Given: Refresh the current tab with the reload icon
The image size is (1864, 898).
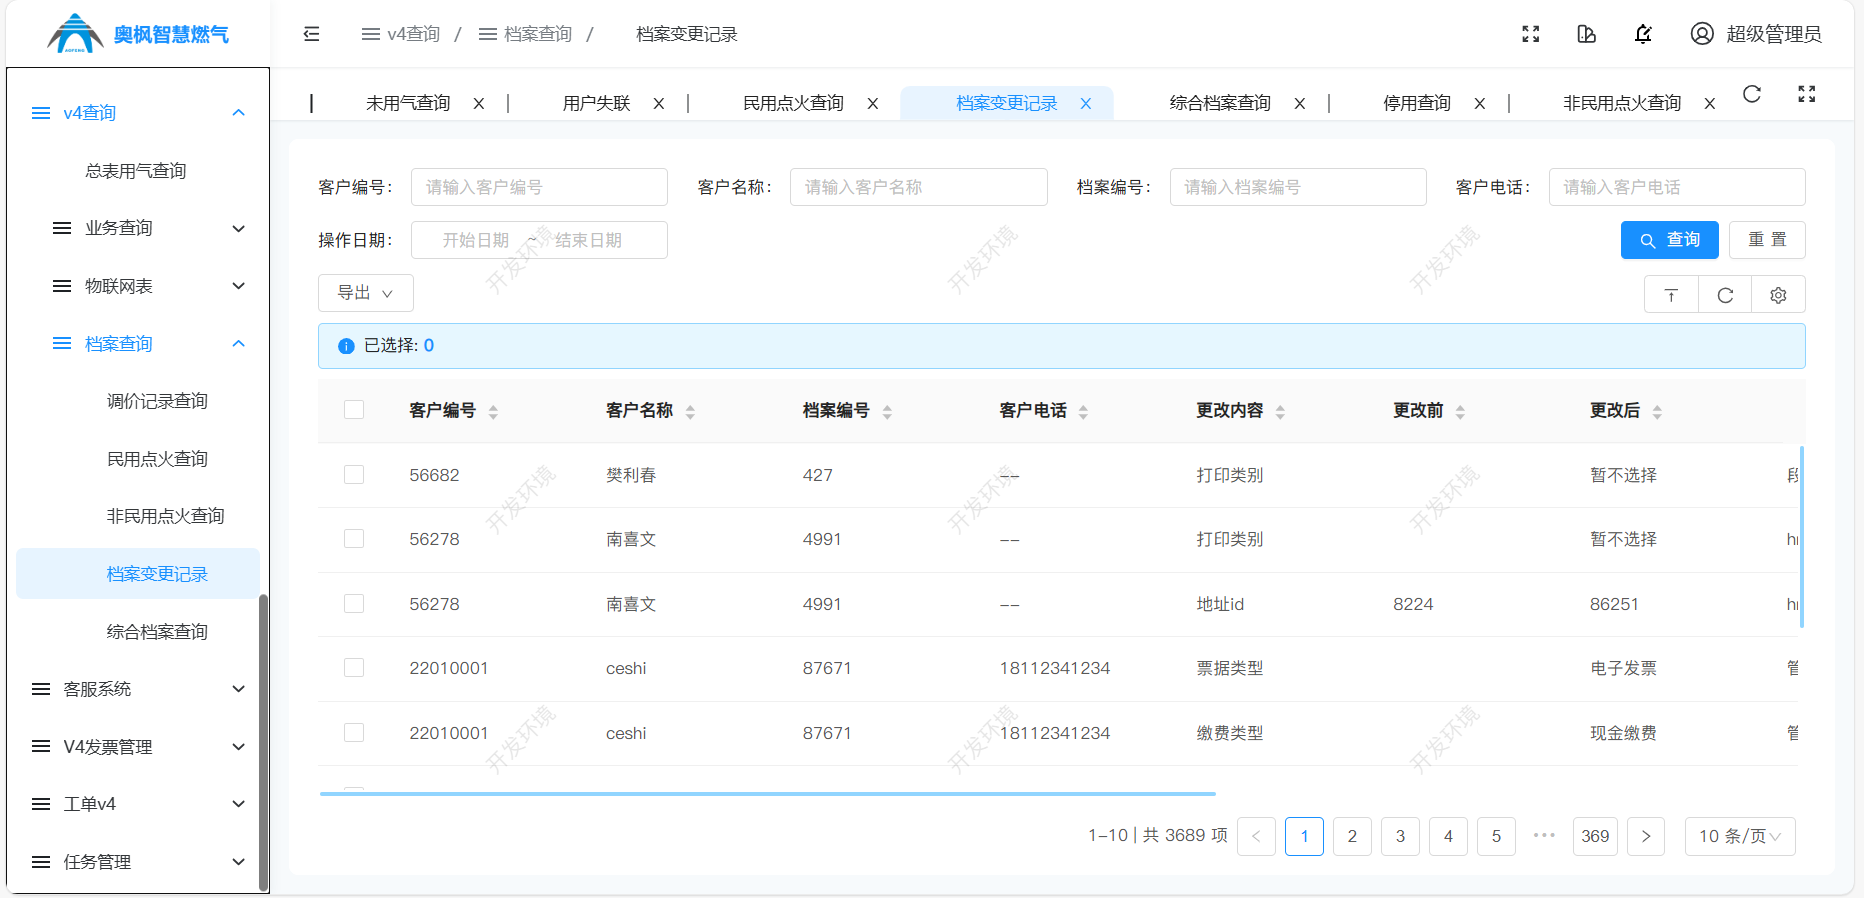Looking at the screenshot, I should pos(1752,94).
